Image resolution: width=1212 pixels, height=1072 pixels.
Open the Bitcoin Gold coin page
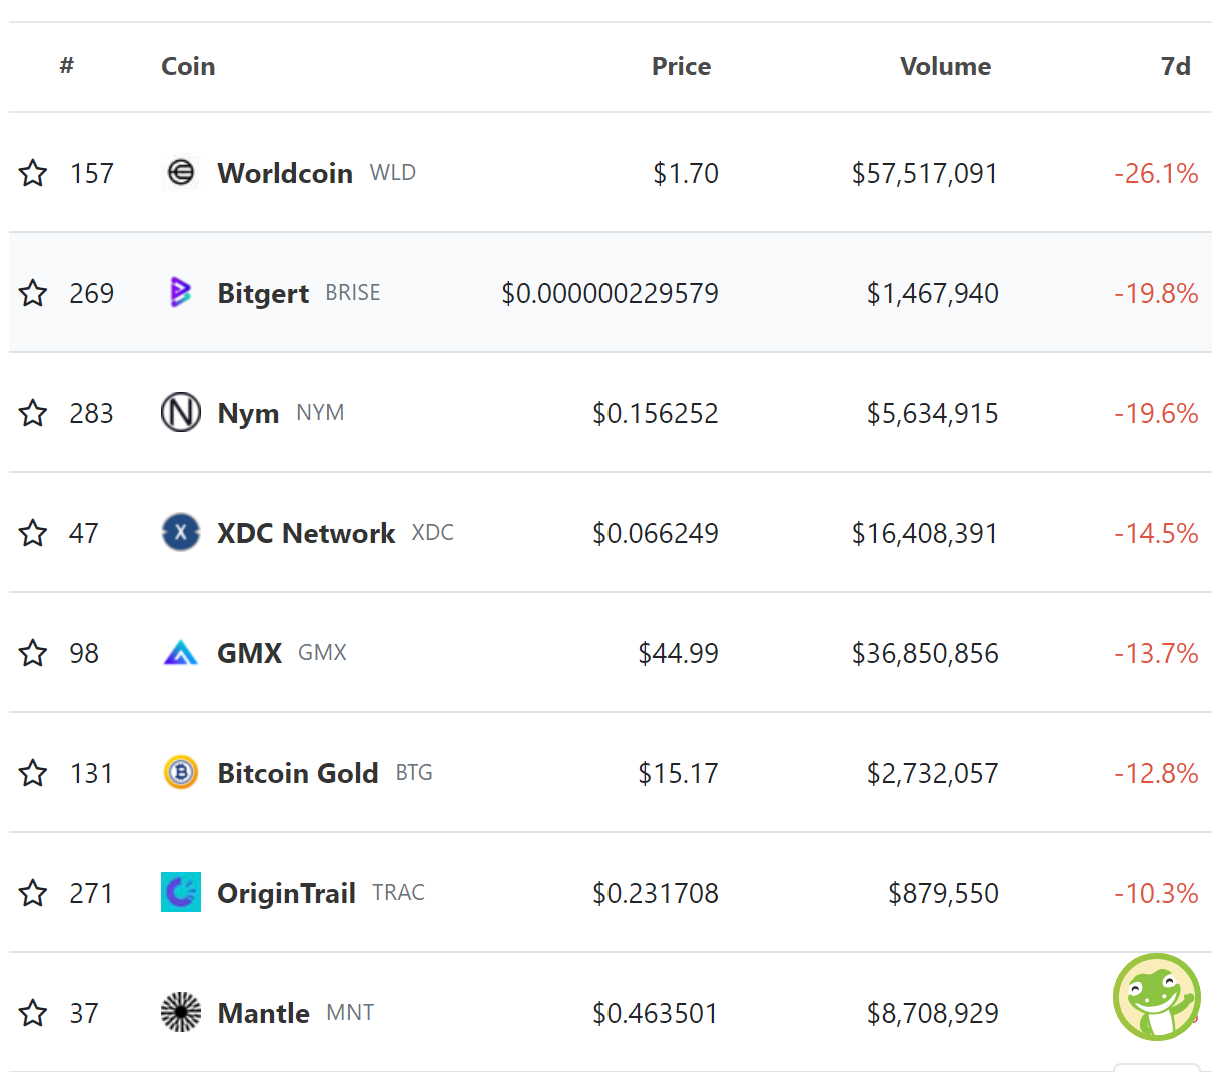point(298,773)
